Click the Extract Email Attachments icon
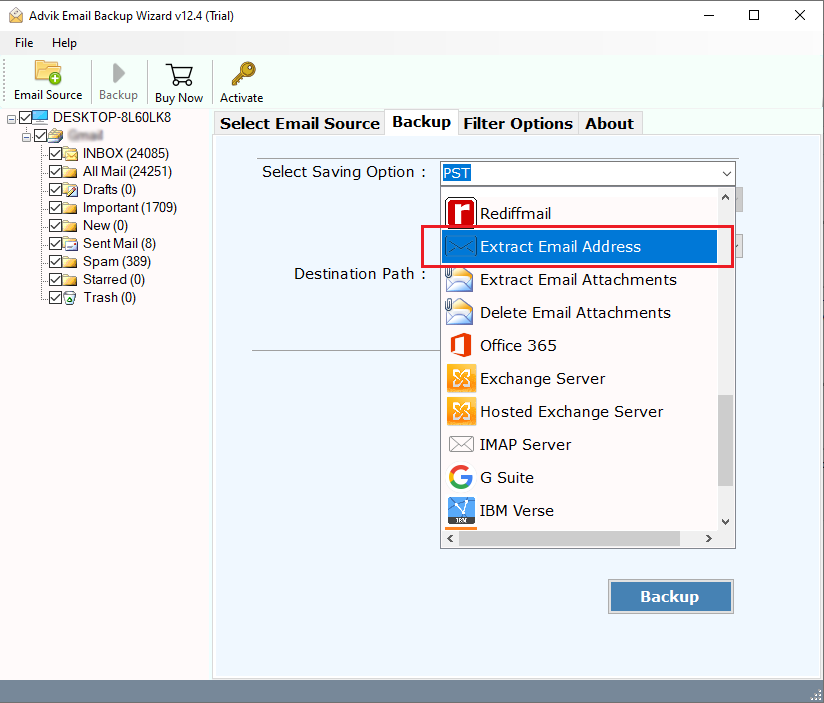The image size is (824, 703). [459, 280]
